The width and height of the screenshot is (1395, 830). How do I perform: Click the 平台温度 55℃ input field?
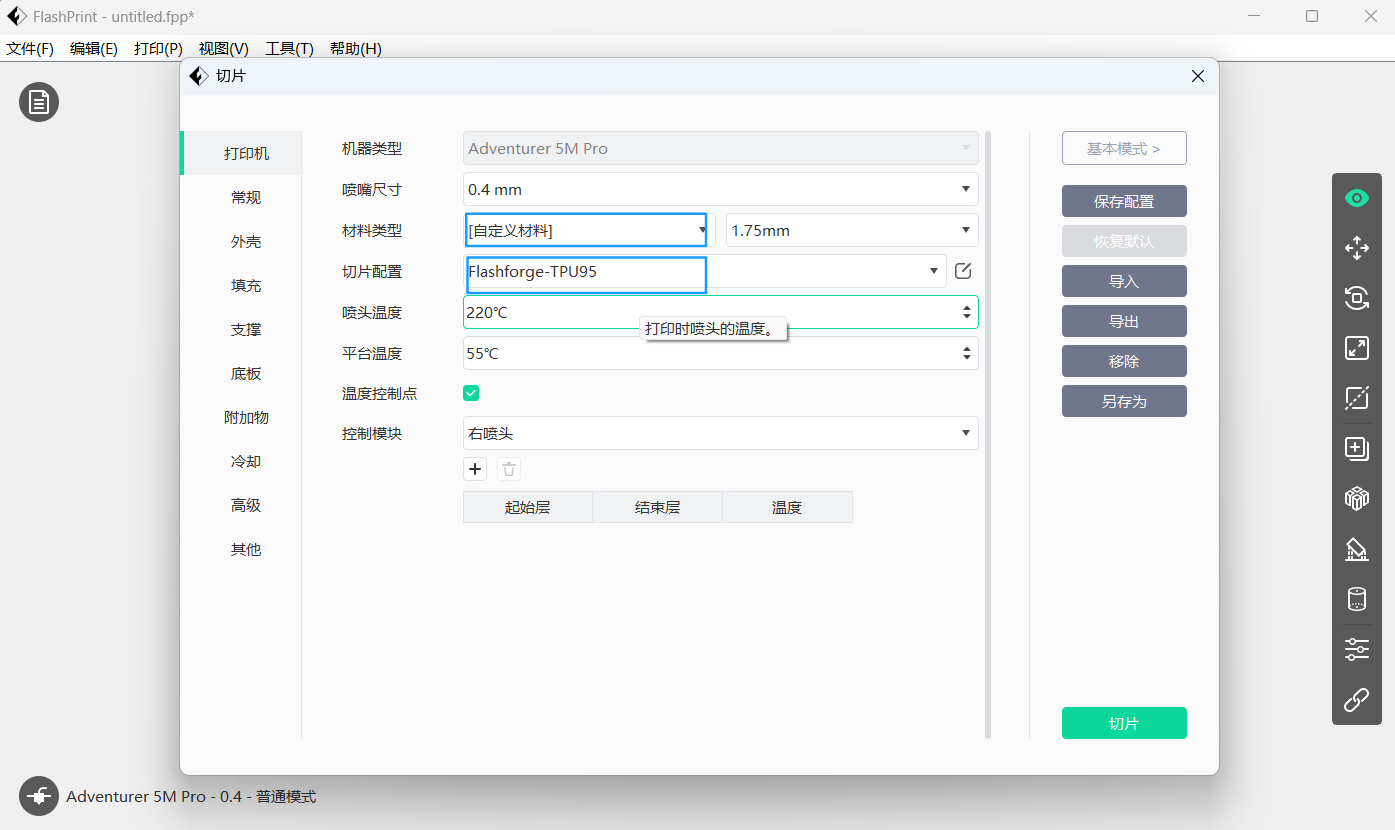click(710, 353)
